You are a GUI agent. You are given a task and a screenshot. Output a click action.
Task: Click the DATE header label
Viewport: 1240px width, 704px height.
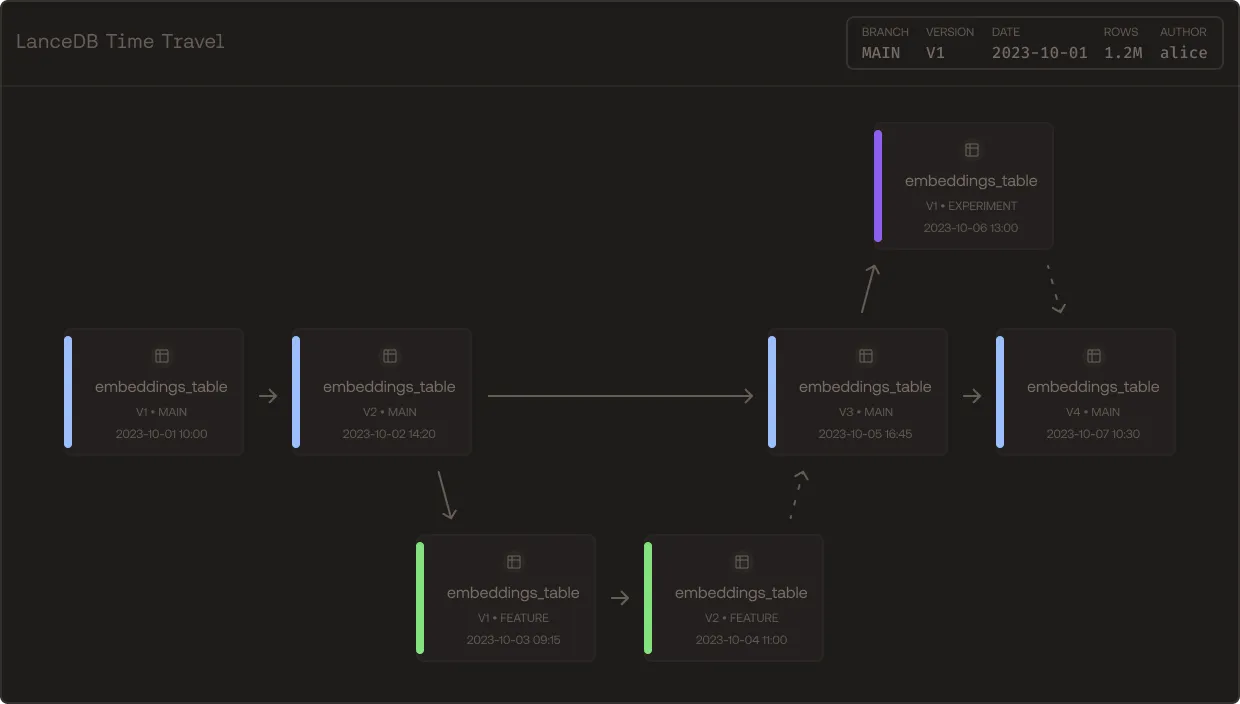tap(1006, 32)
